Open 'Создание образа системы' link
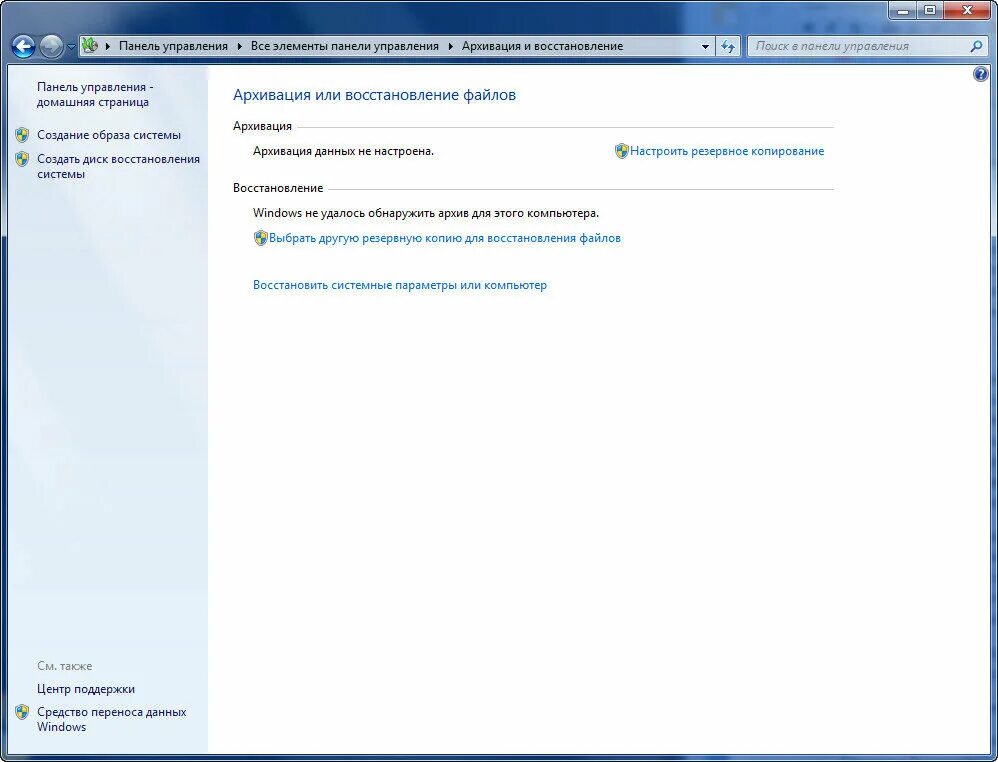Image resolution: width=998 pixels, height=762 pixels. click(109, 135)
